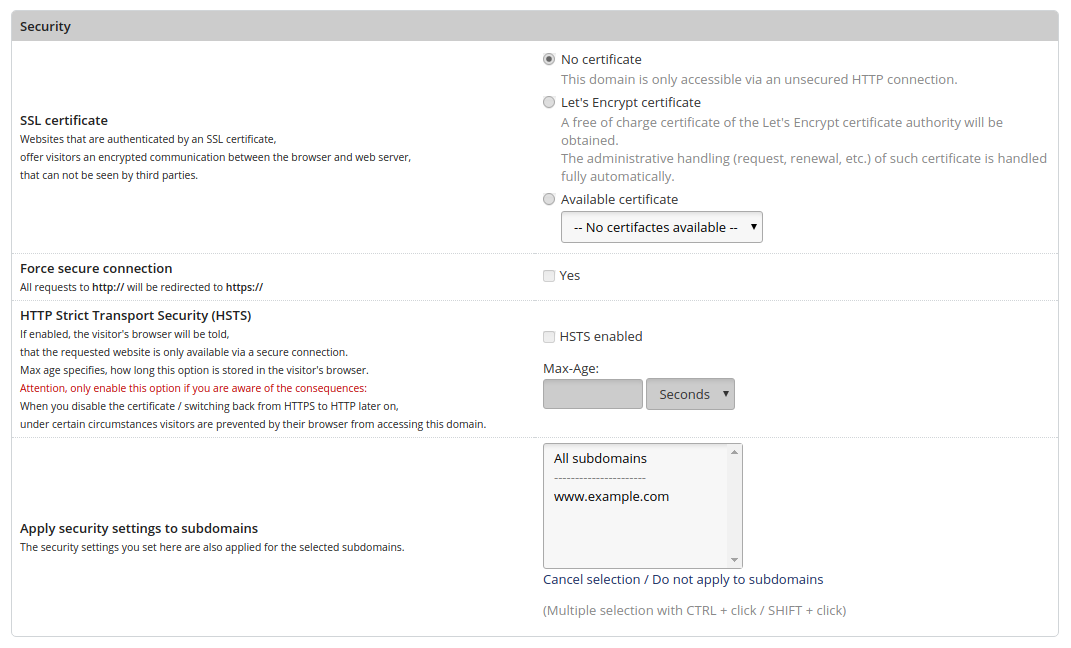This screenshot has height=648, width=1071.
Task: Click the Max-Age label
Action: [x=570, y=369]
